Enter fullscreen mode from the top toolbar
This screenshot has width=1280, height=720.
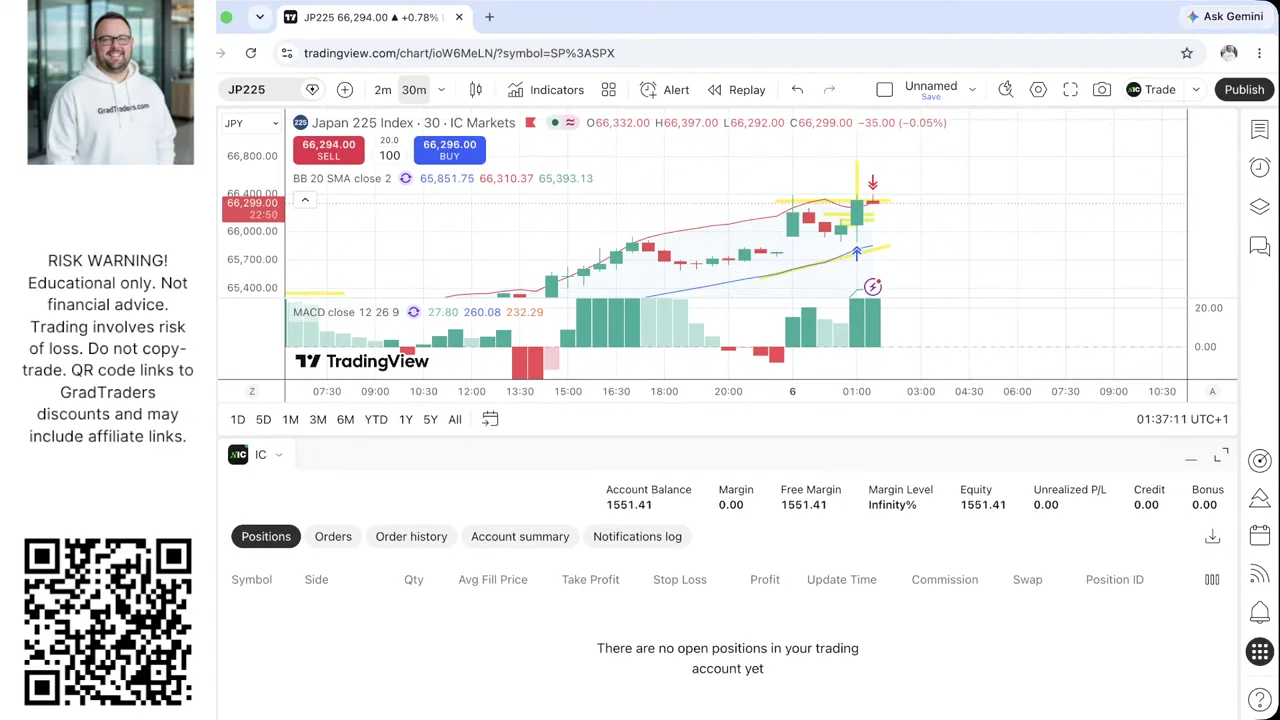tap(1070, 90)
